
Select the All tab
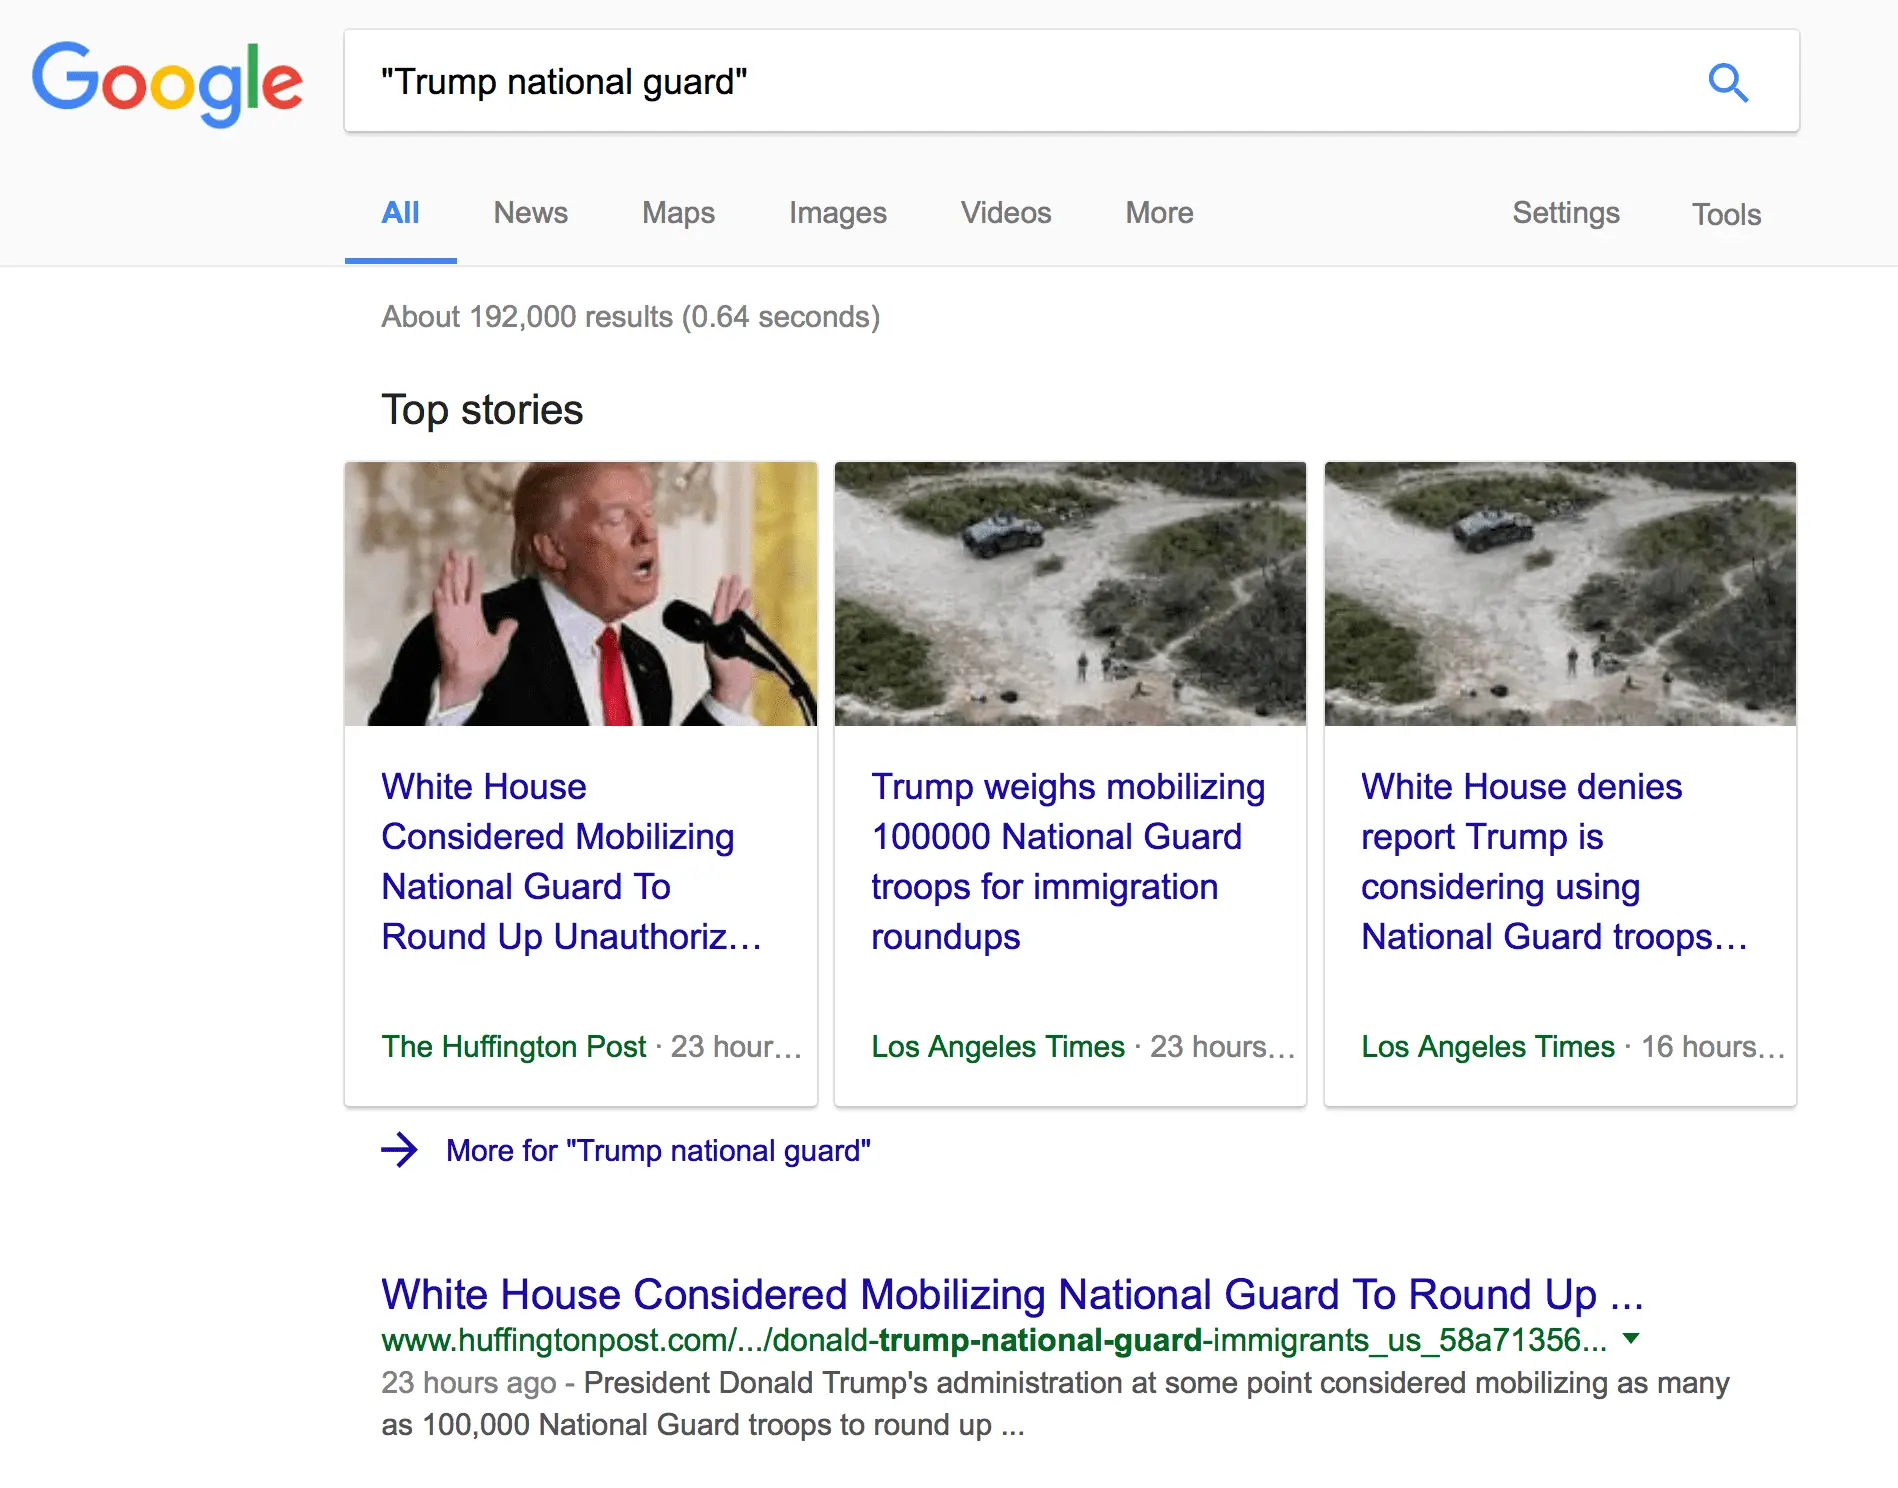coord(400,213)
